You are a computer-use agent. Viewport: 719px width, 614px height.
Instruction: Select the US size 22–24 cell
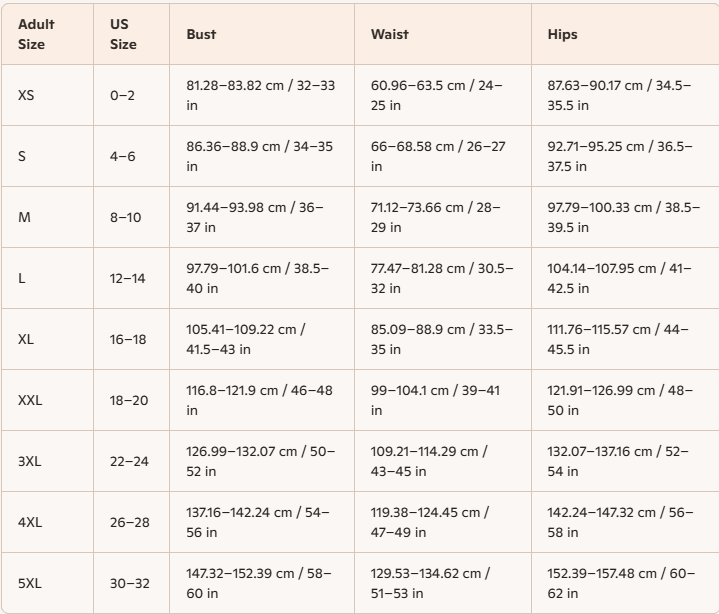tap(129, 461)
